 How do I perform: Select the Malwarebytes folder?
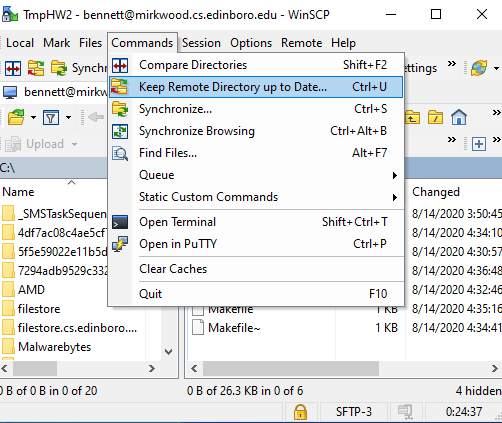[47, 347]
